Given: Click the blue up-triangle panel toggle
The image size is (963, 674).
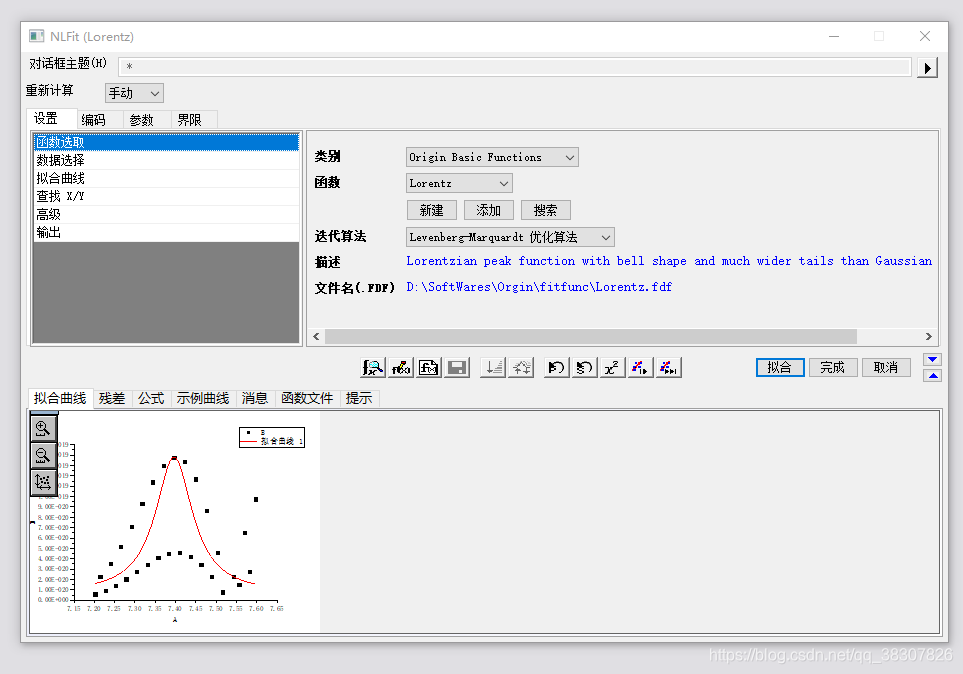Looking at the screenshot, I should pyautogui.click(x=932, y=375).
